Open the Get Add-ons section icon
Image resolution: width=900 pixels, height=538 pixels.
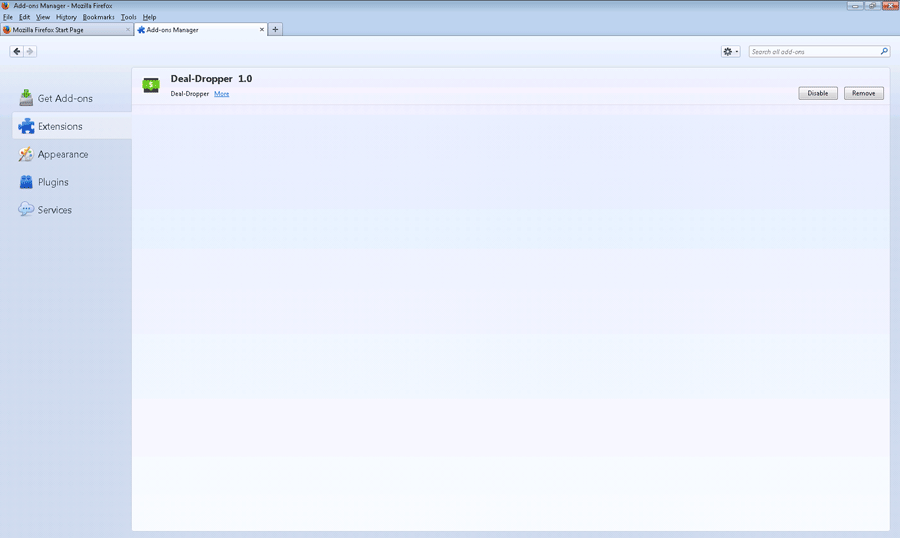26,98
